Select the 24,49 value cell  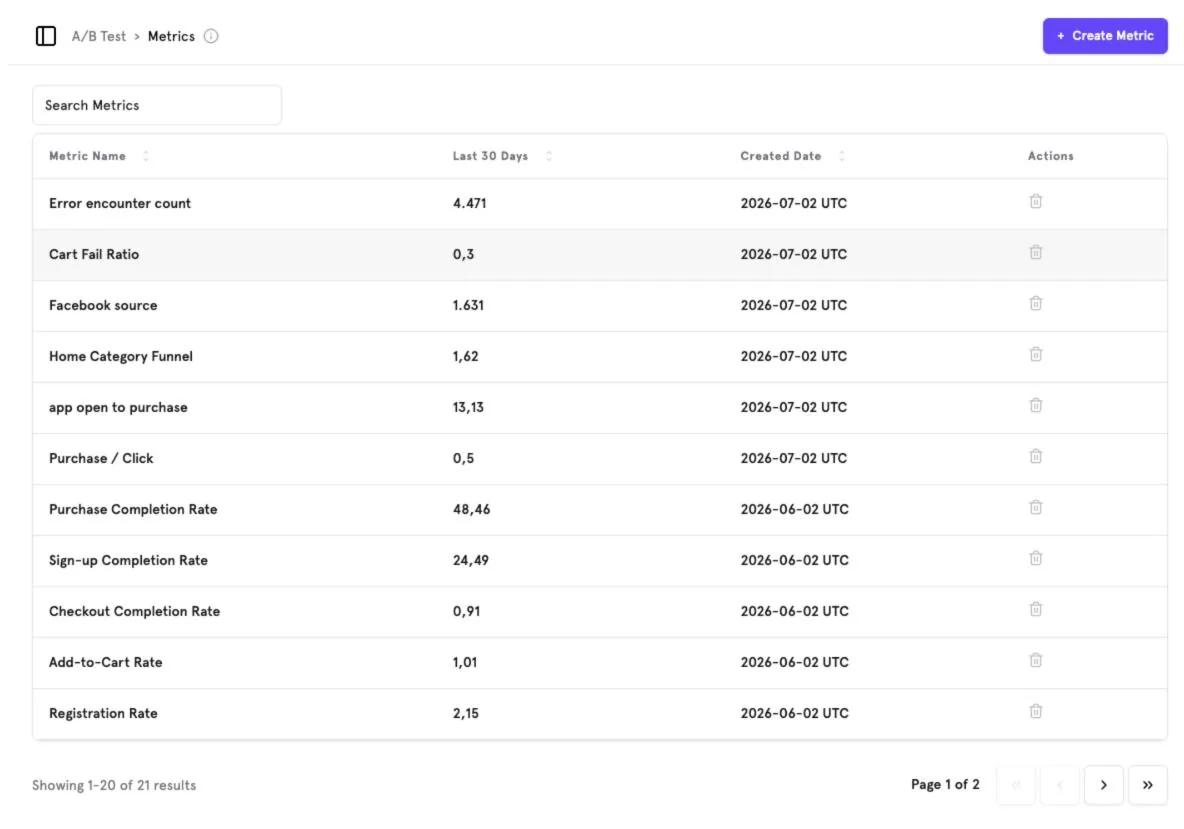point(471,560)
